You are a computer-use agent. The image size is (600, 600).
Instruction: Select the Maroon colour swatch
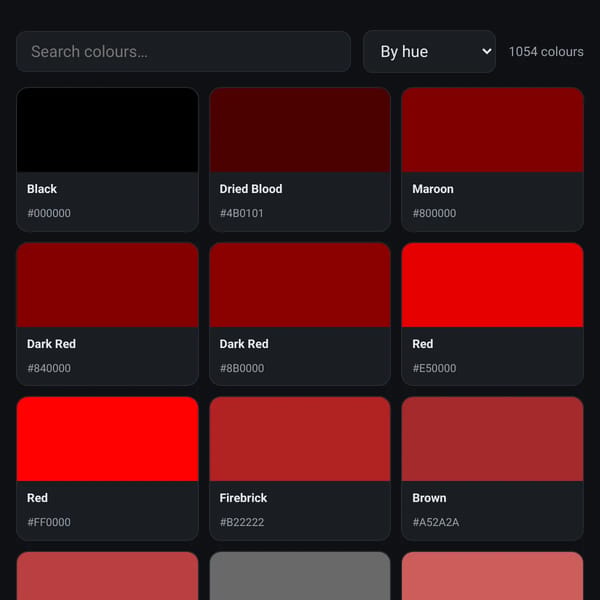click(x=492, y=130)
